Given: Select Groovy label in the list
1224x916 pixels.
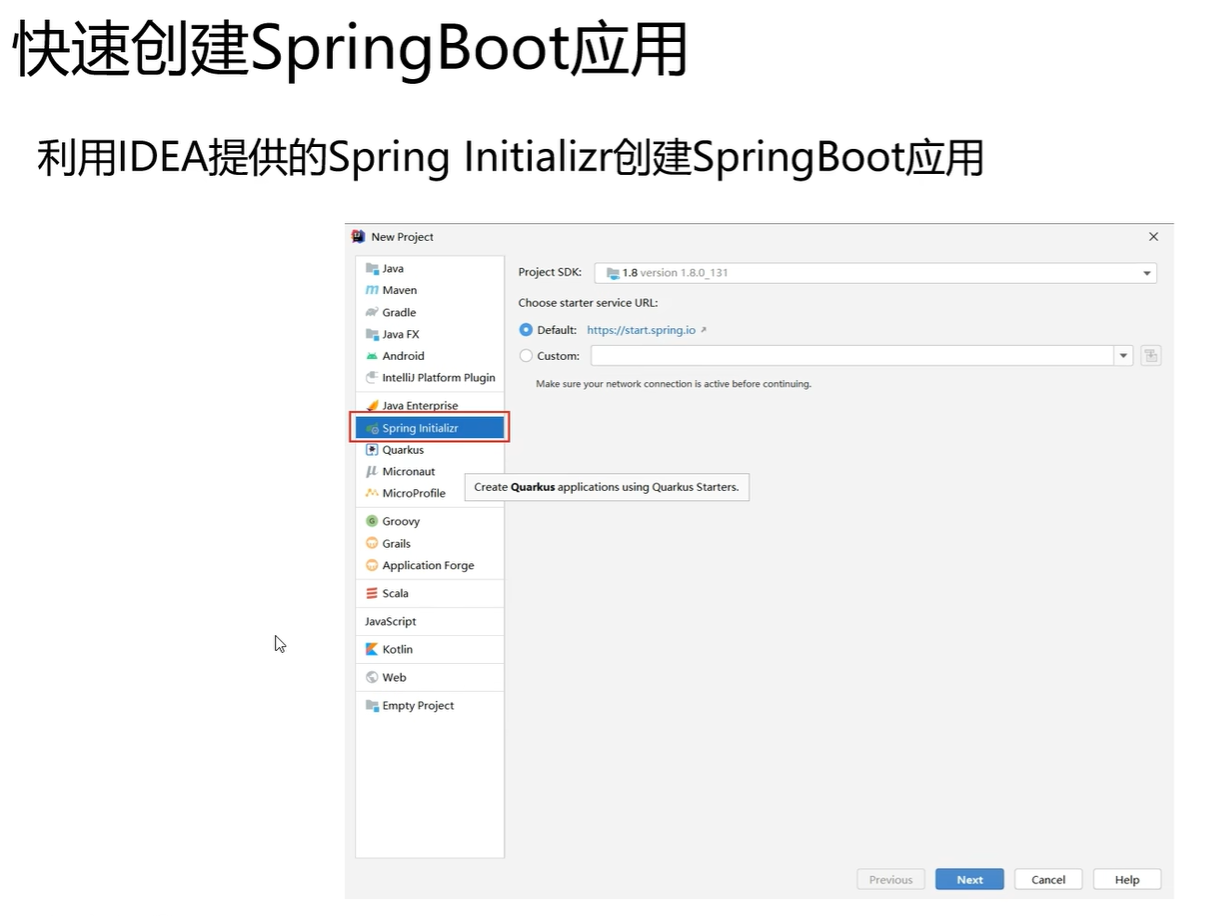Looking at the screenshot, I should pyautogui.click(x=401, y=521).
